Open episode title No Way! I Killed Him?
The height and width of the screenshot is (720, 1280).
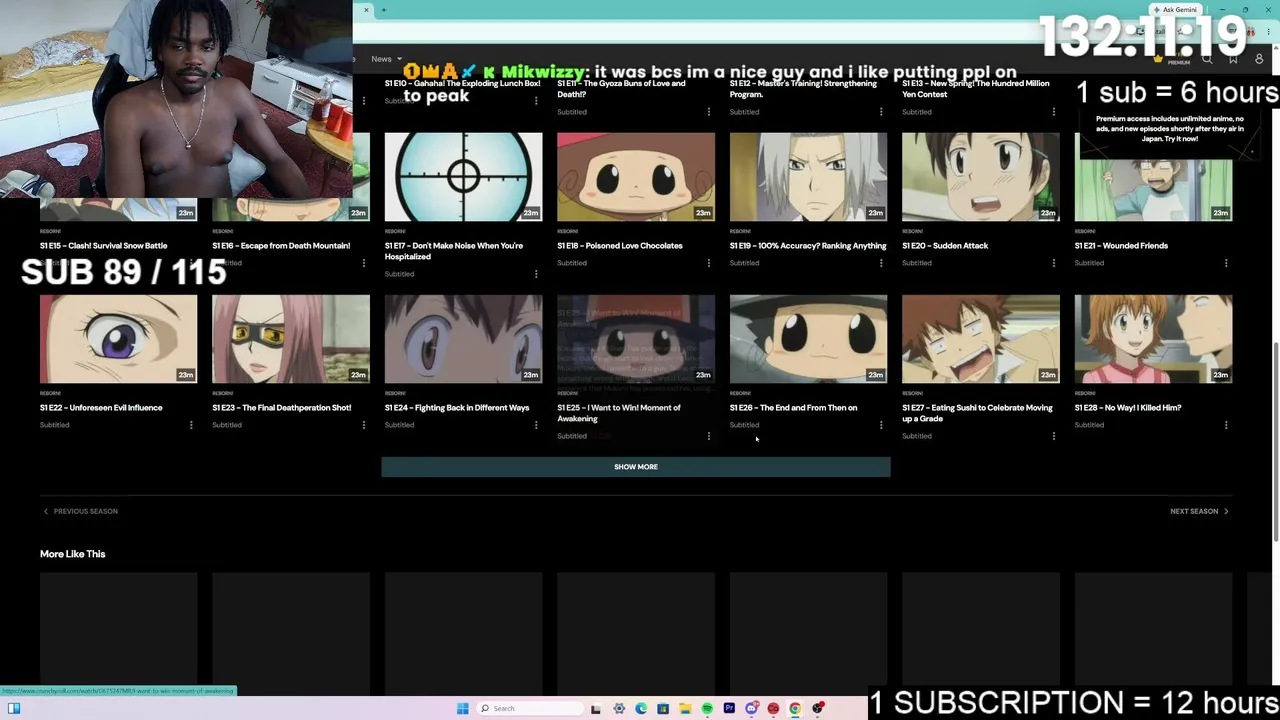click(x=1128, y=408)
